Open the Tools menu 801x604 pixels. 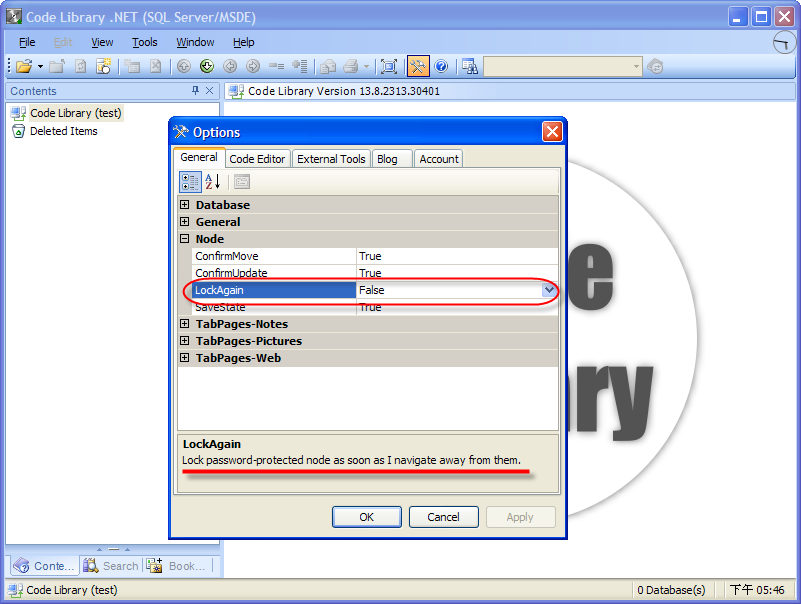coord(145,42)
